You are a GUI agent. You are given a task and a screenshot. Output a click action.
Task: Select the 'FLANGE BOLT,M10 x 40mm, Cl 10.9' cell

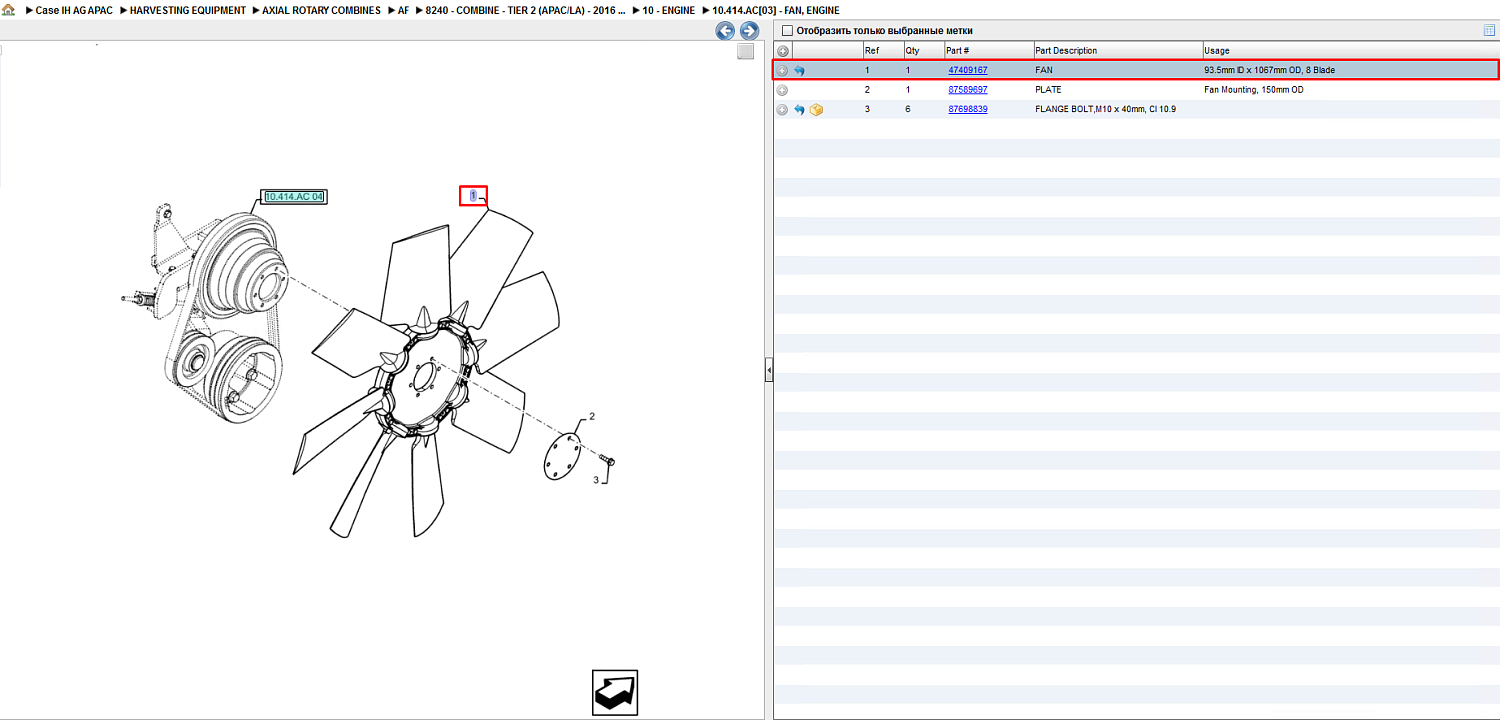click(1105, 109)
